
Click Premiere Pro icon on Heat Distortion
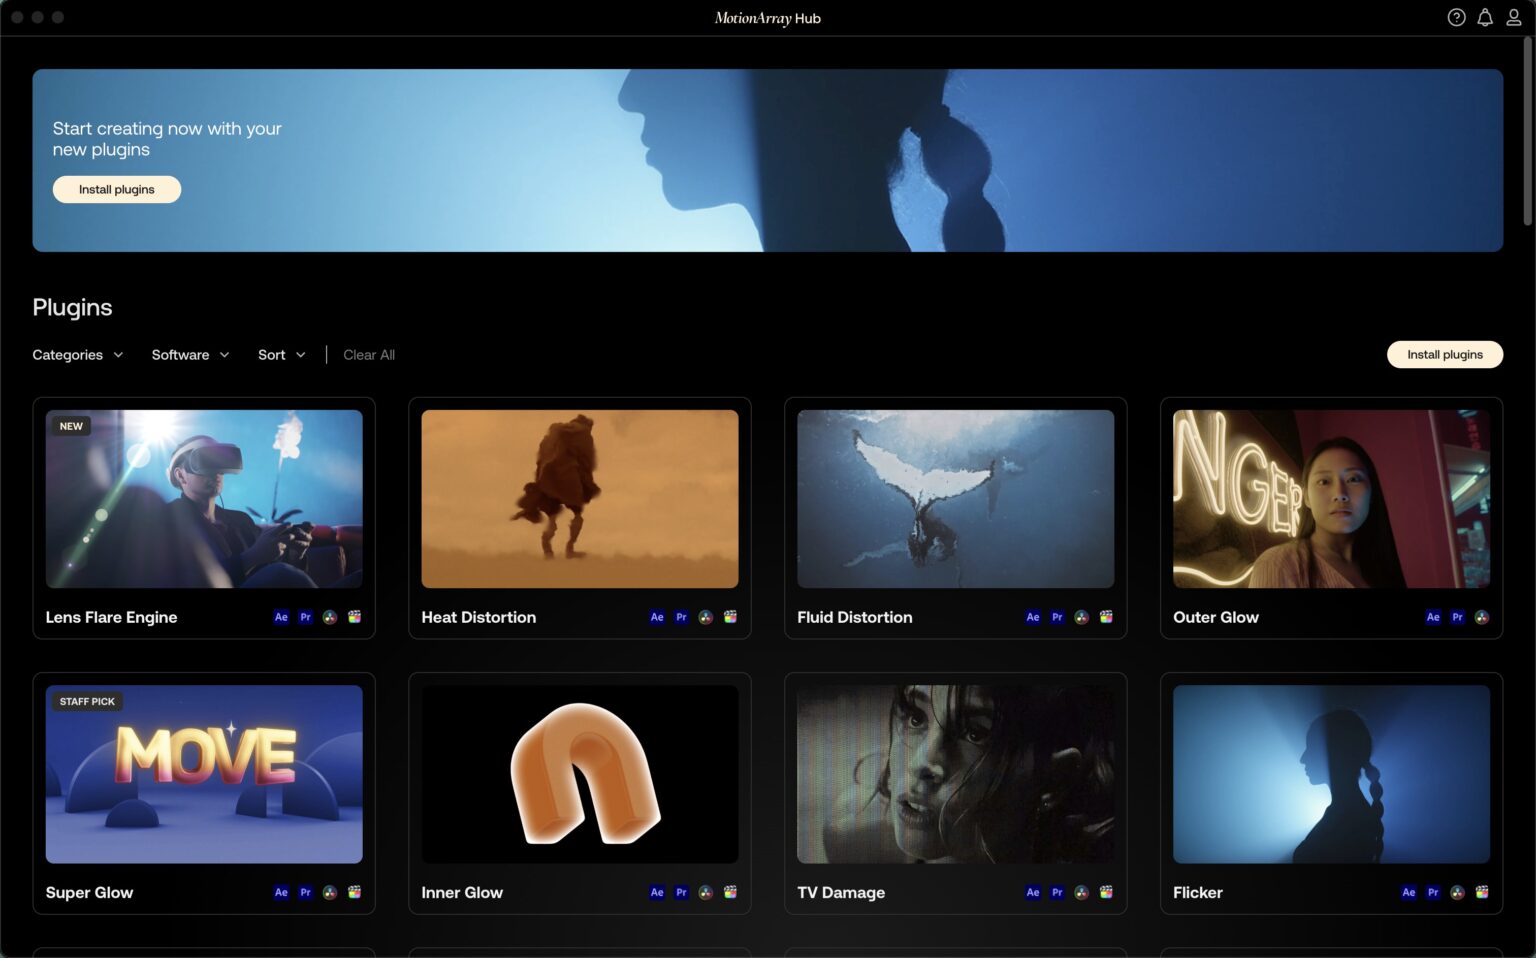(681, 617)
